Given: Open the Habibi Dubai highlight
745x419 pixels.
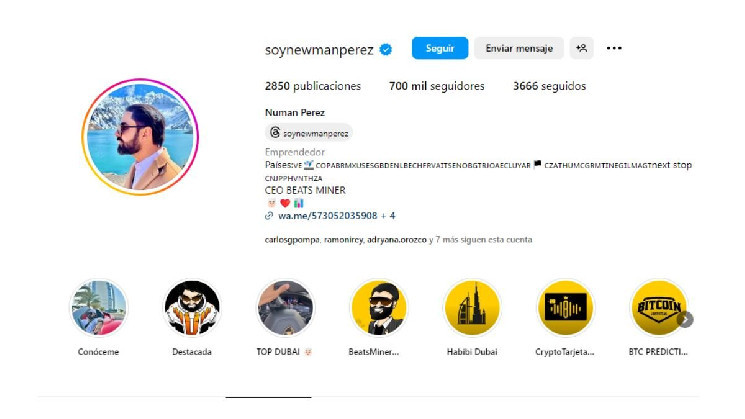Looking at the screenshot, I should tap(472, 318).
